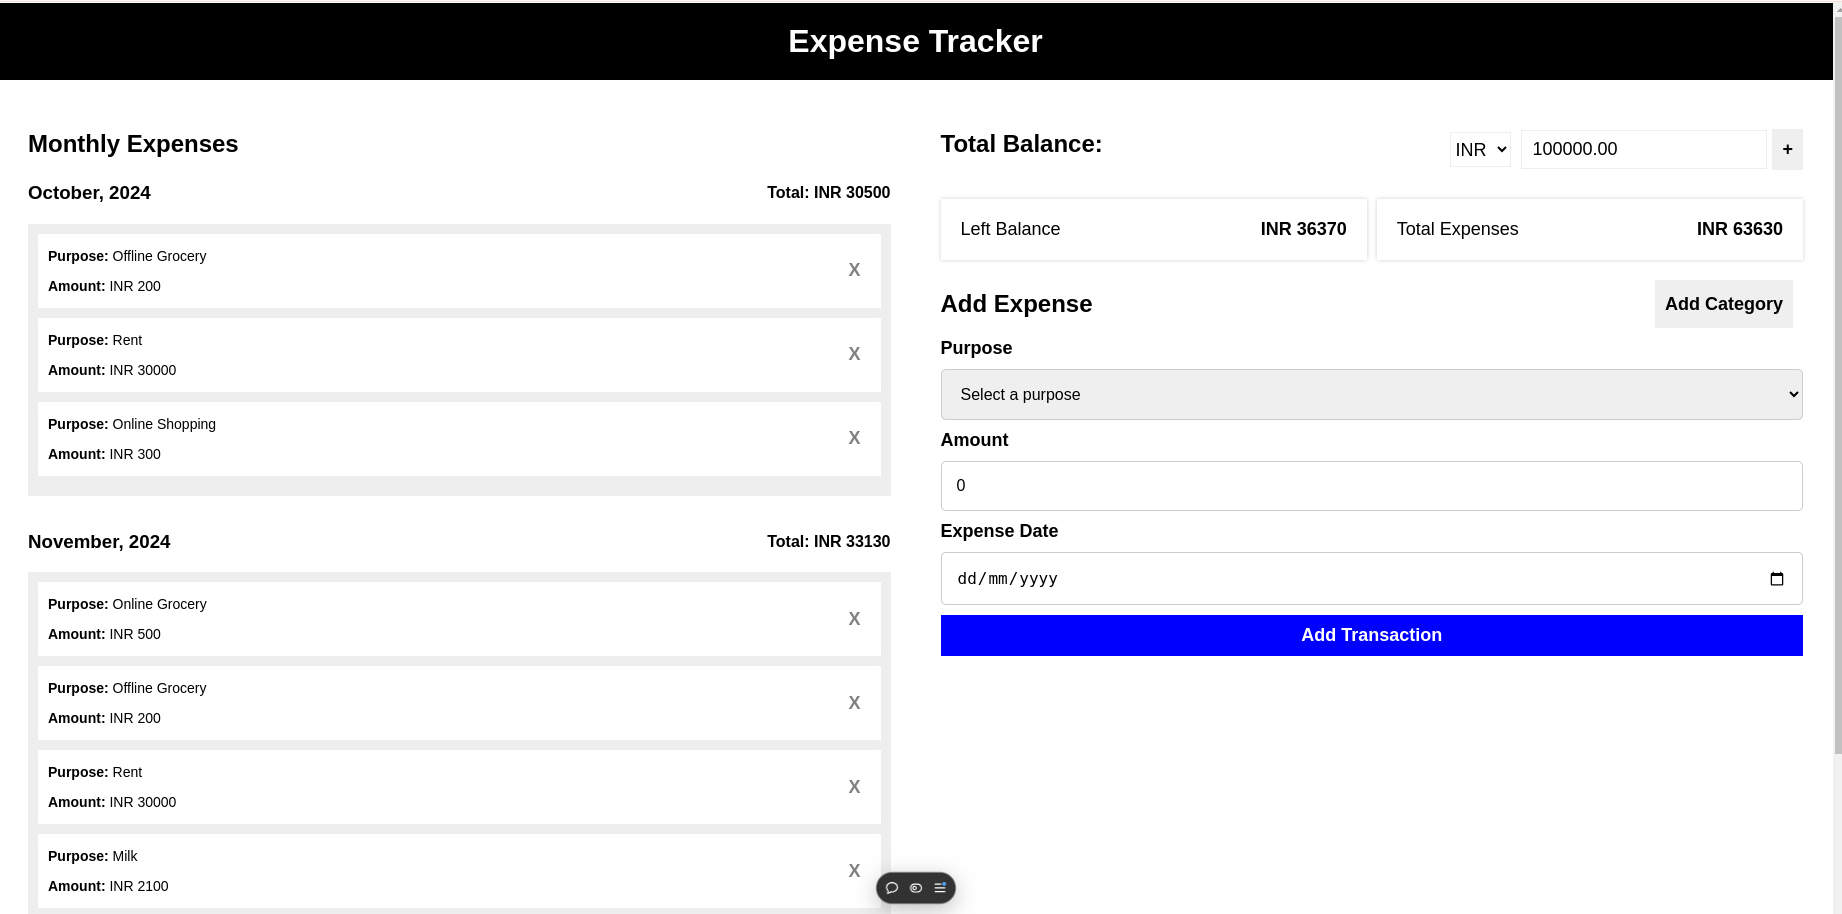This screenshot has width=1842, height=914.
Task: Expand the Select a purpose dropdown
Action: (x=1371, y=395)
